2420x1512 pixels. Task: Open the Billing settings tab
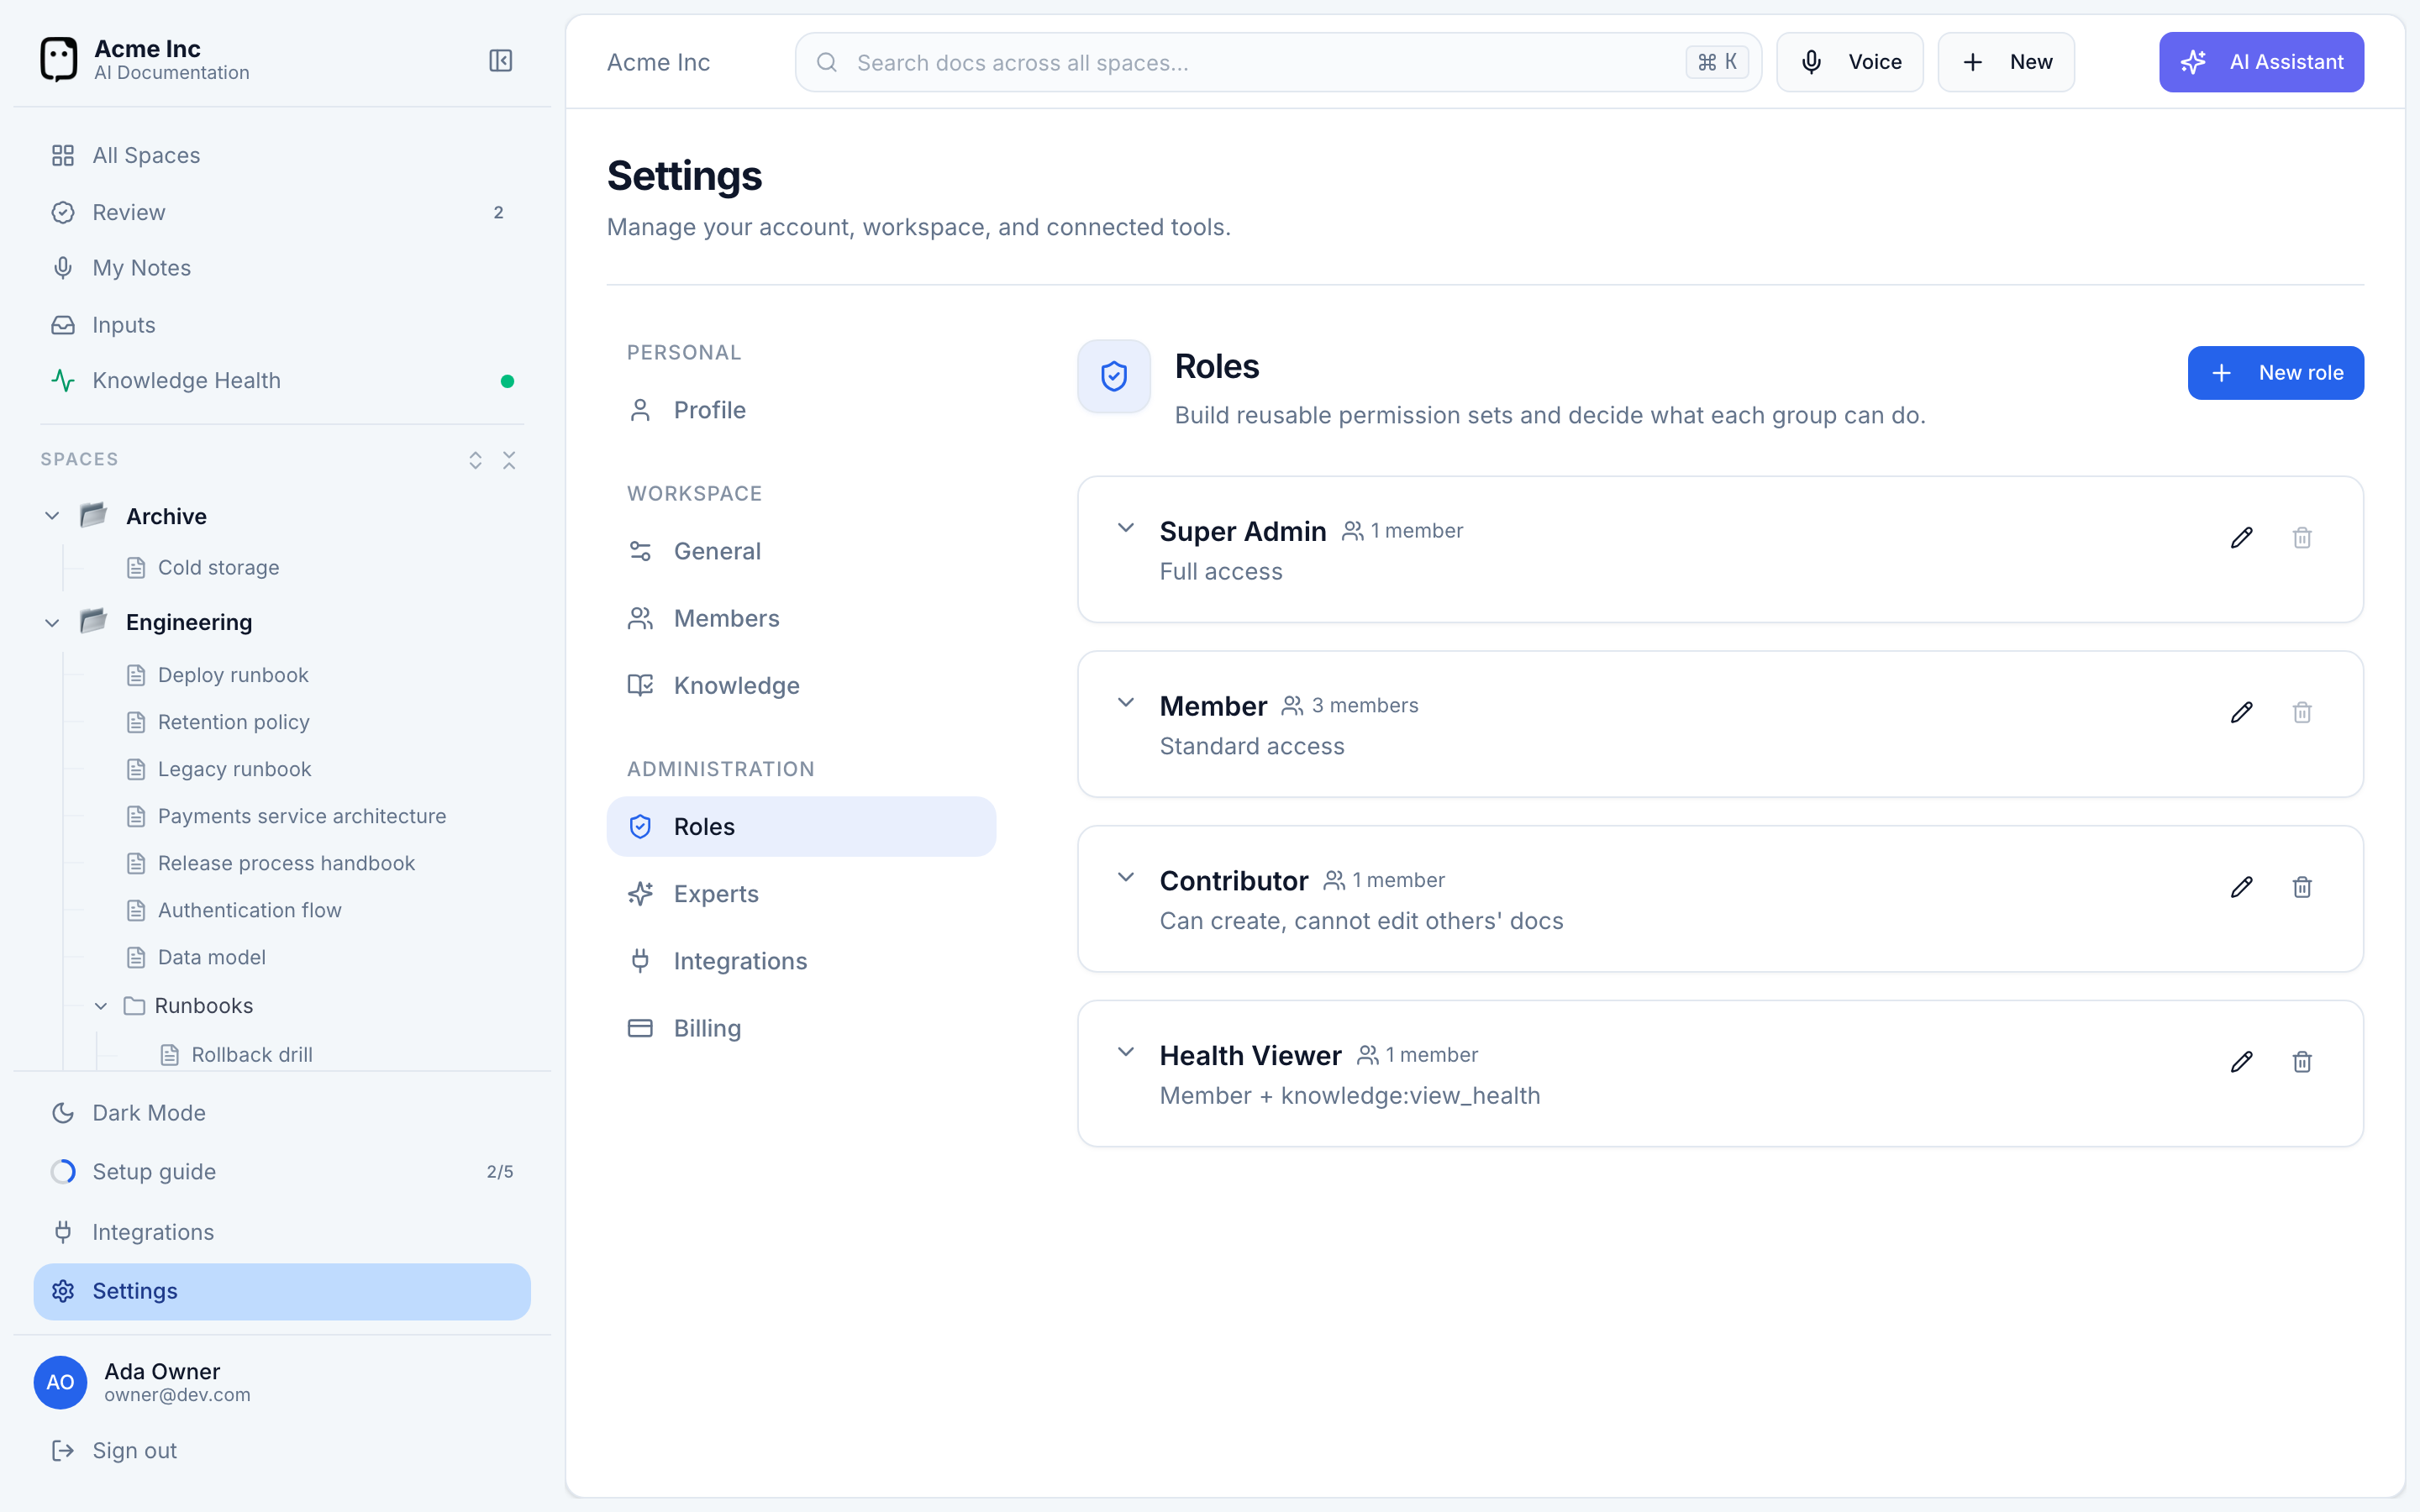point(801,1028)
